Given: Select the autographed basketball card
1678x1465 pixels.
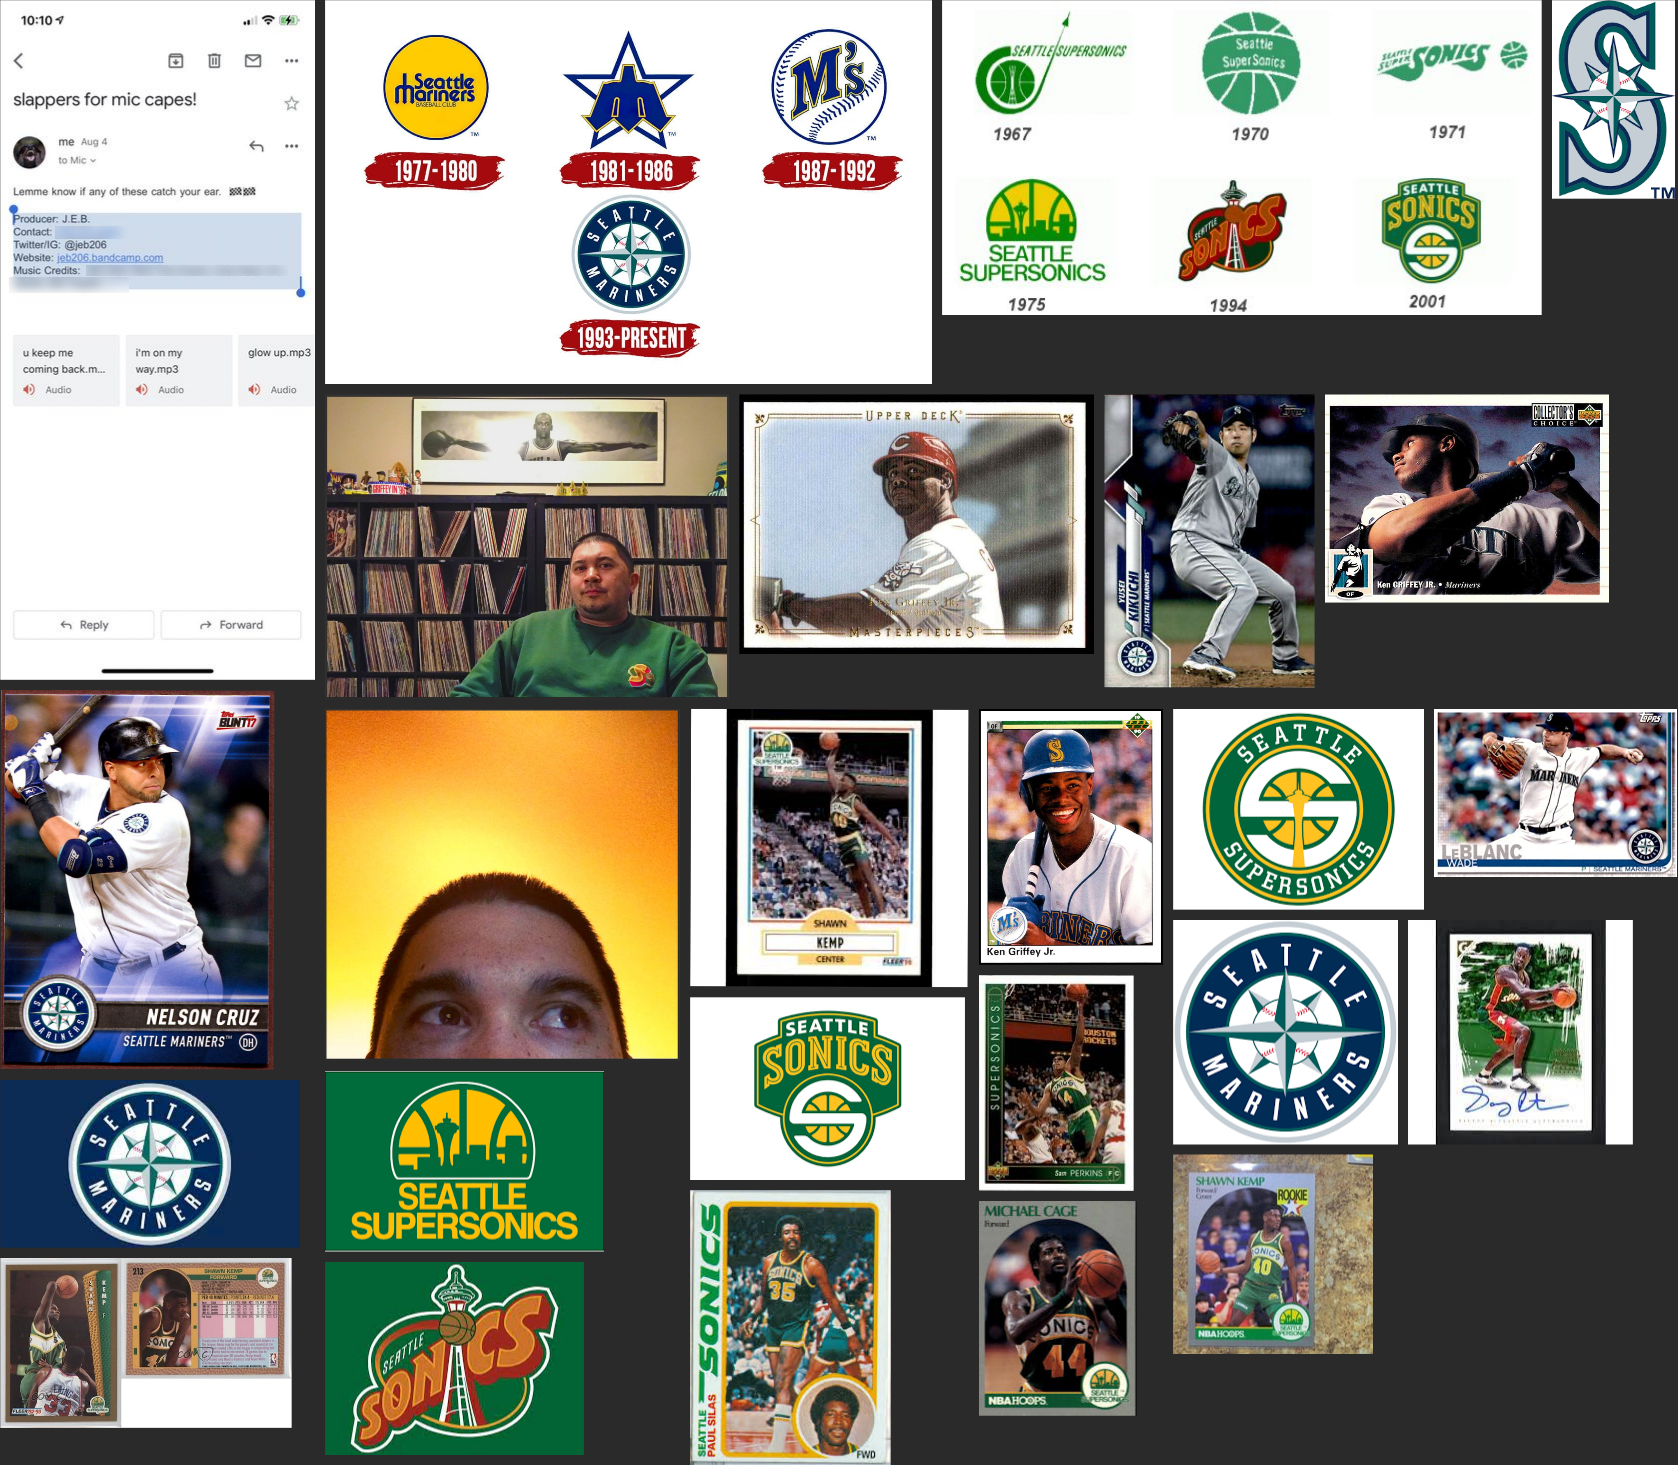Looking at the screenshot, I should point(1520,1032).
